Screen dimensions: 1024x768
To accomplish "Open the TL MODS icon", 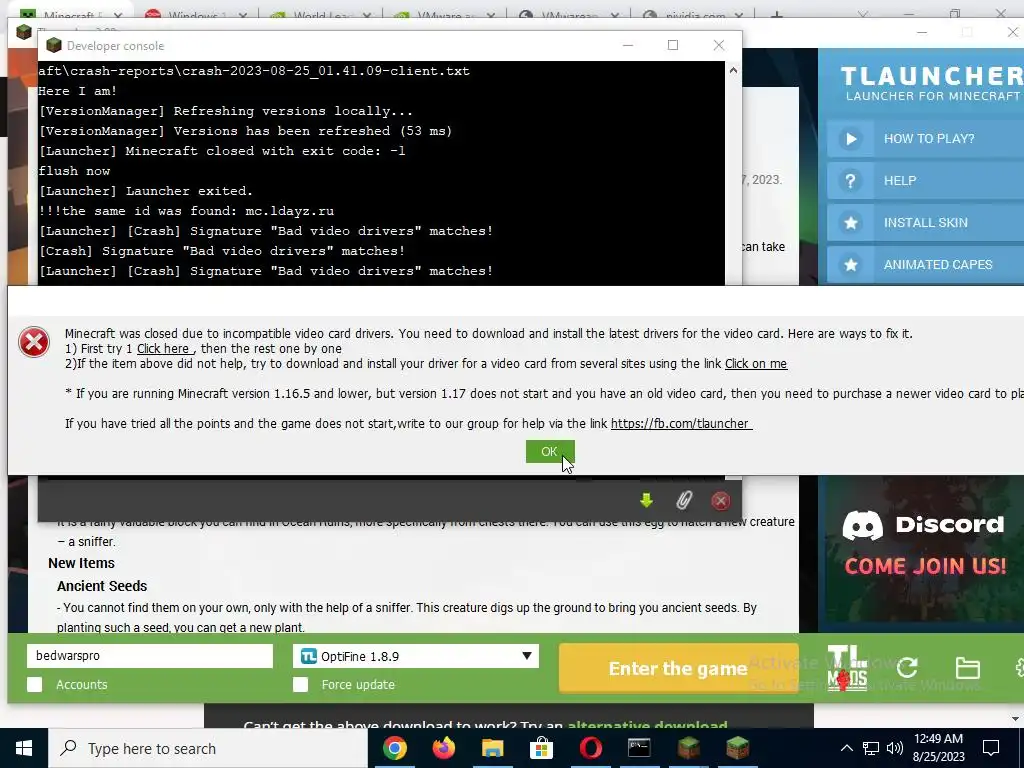I will [847, 668].
